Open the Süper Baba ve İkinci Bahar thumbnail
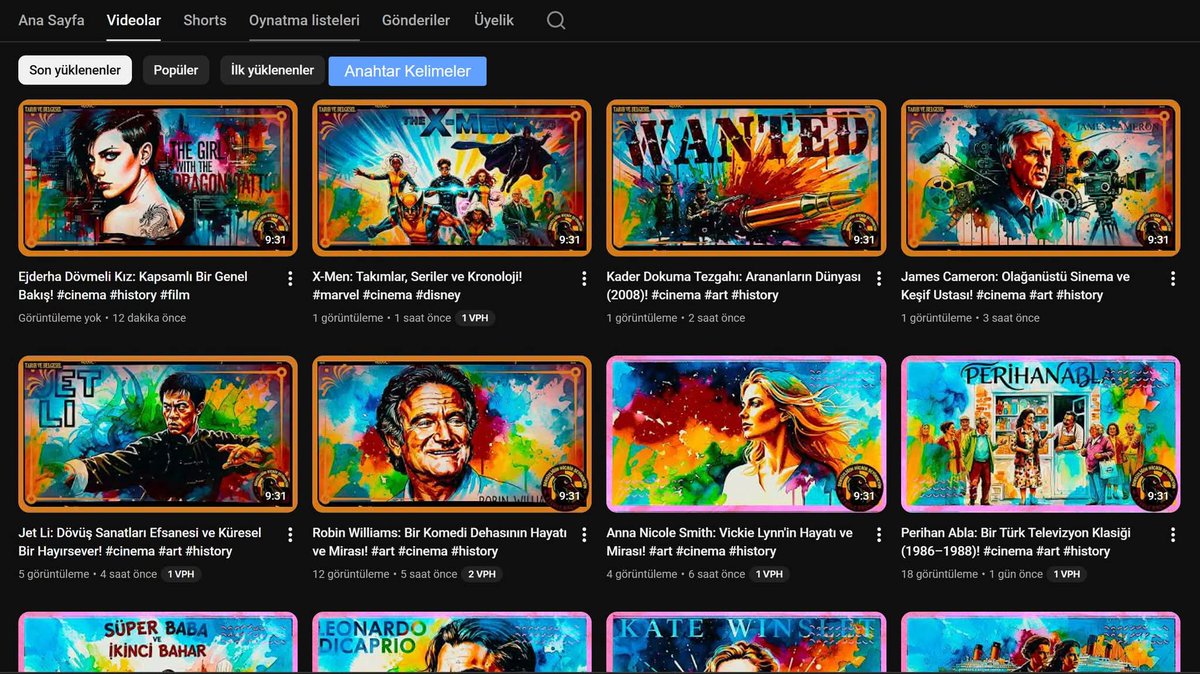The width and height of the screenshot is (1200, 674). [158, 643]
